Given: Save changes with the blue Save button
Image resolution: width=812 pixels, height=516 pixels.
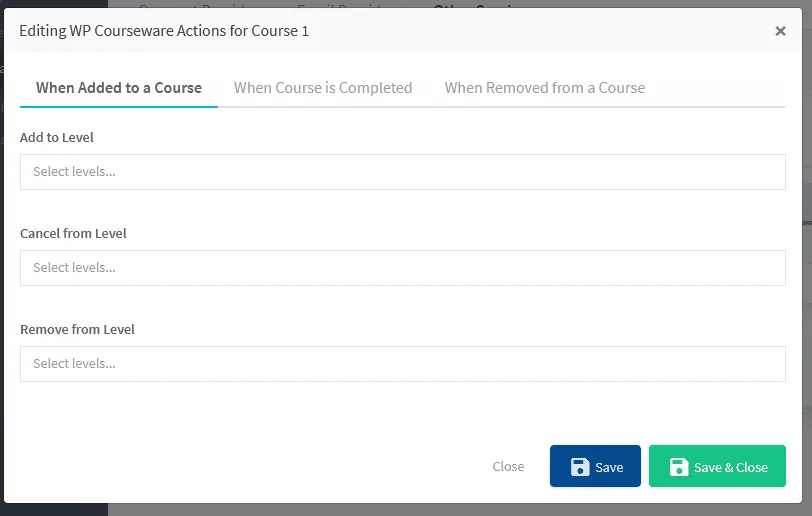Looking at the screenshot, I should point(595,466).
